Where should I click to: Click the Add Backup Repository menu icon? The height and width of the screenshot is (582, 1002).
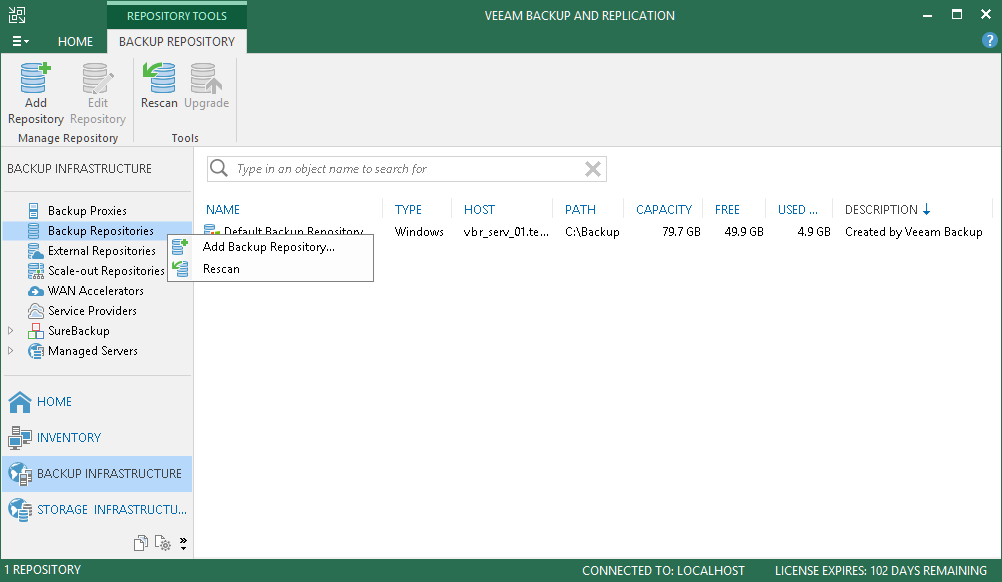point(180,247)
